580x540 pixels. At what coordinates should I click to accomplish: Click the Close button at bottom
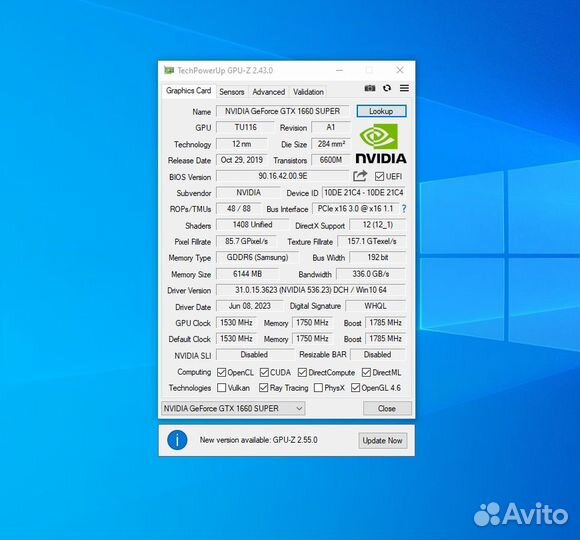(x=387, y=408)
